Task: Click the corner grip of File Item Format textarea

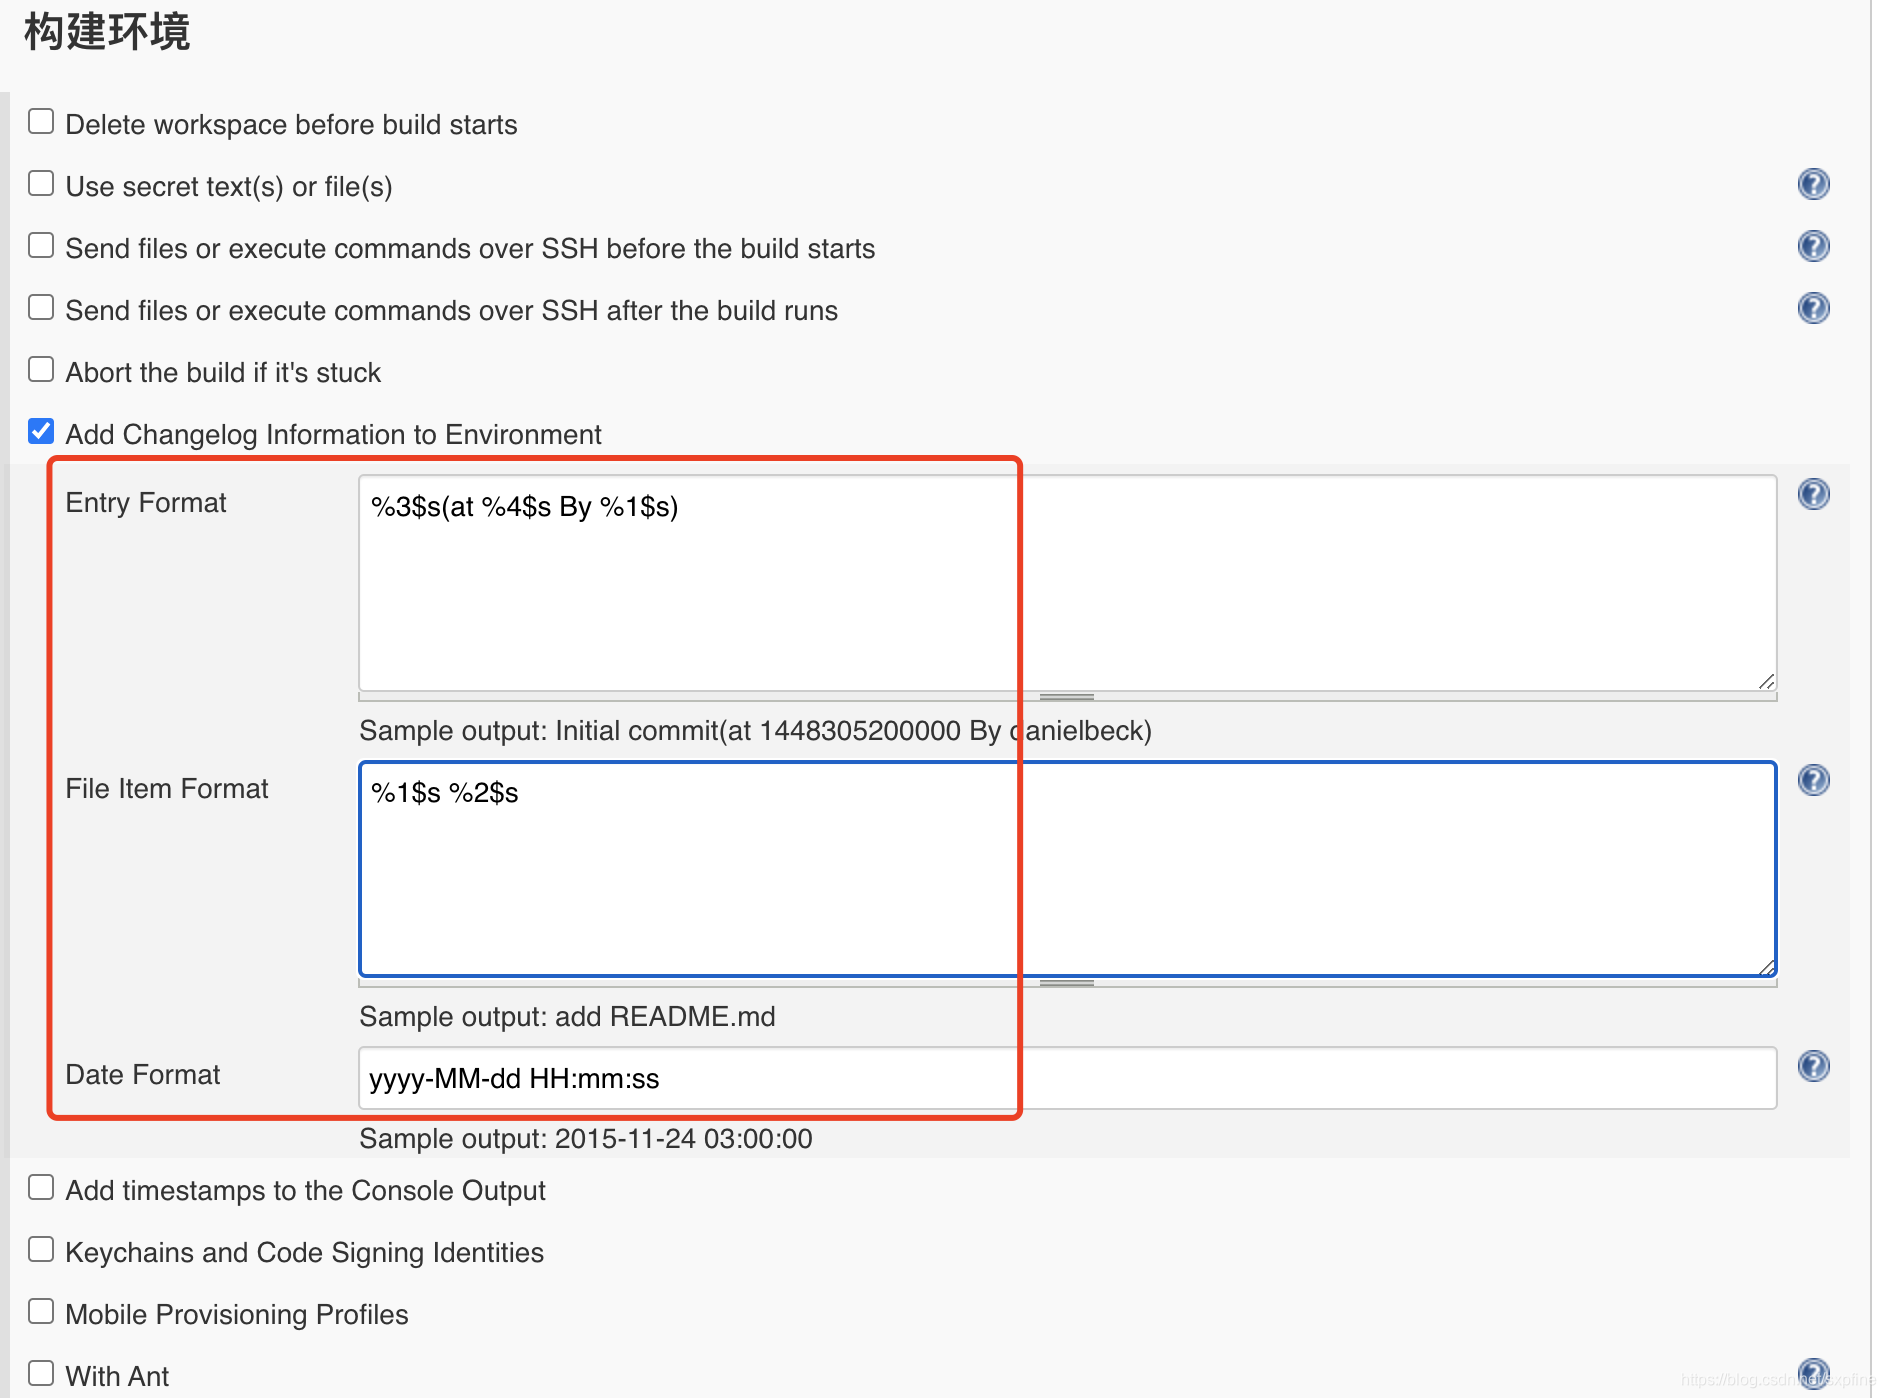Action: [x=1766, y=967]
